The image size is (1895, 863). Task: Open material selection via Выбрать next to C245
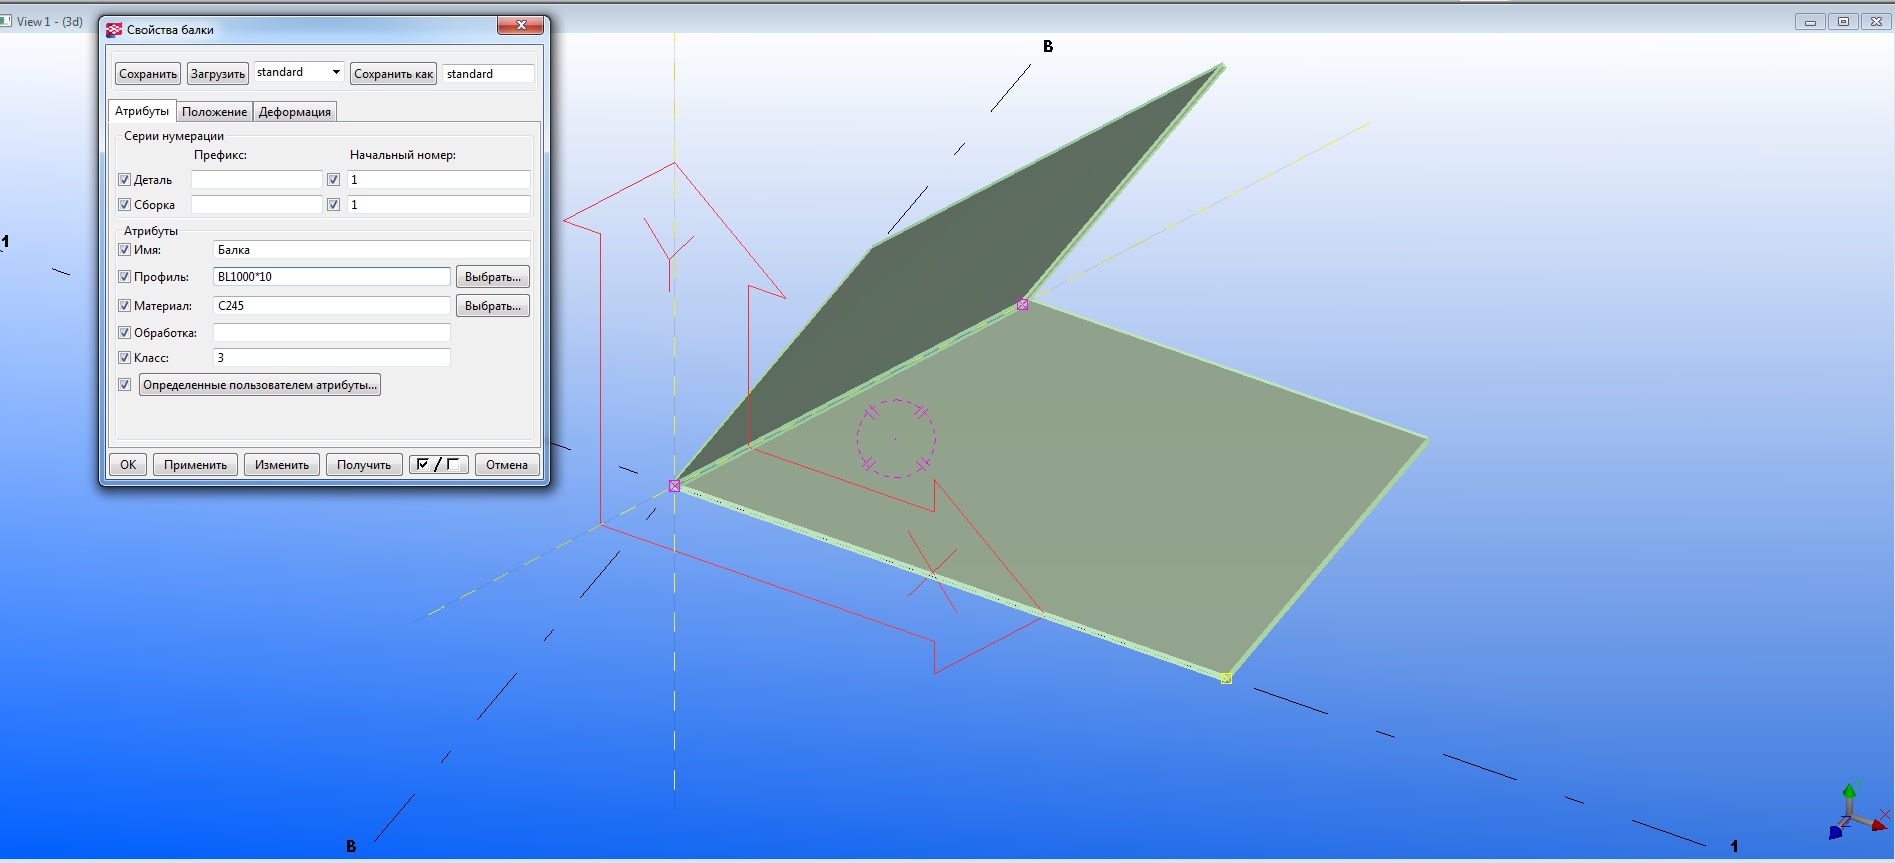[x=492, y=306]
